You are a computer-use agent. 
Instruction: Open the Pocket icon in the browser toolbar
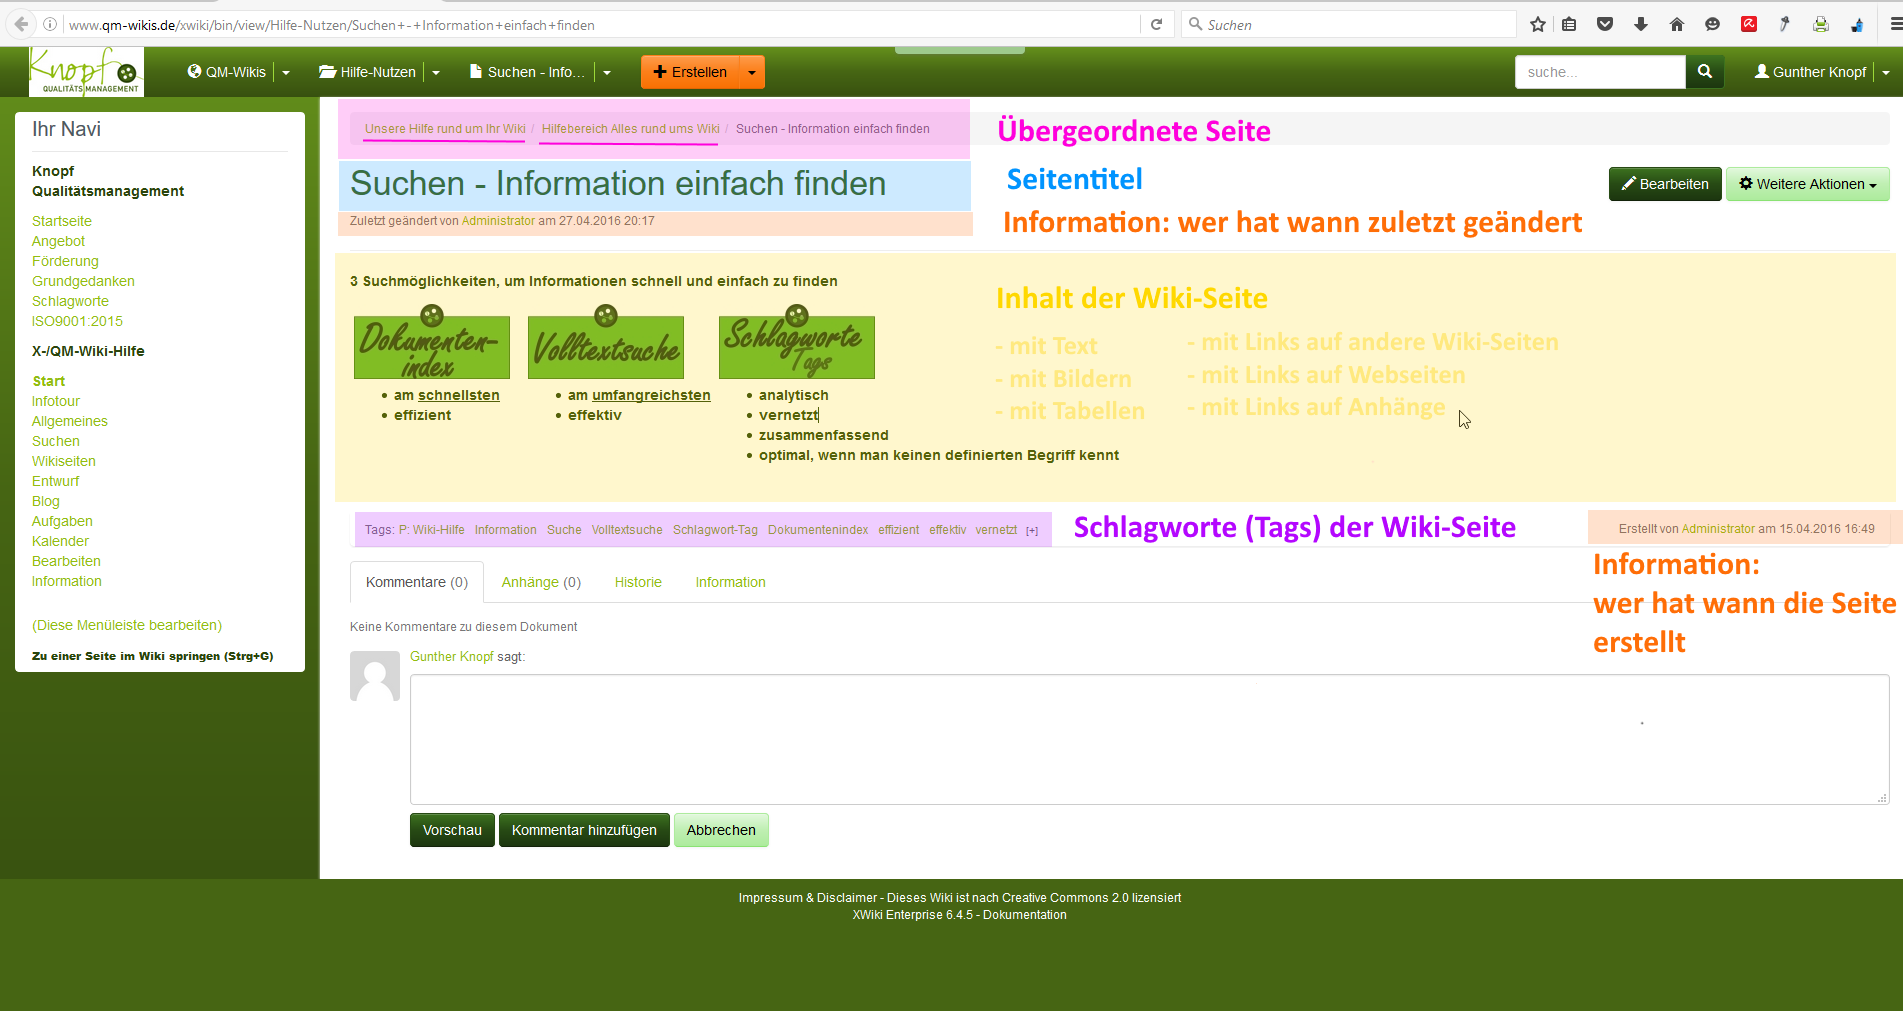pyautogui.click(x=1605, y=25)
